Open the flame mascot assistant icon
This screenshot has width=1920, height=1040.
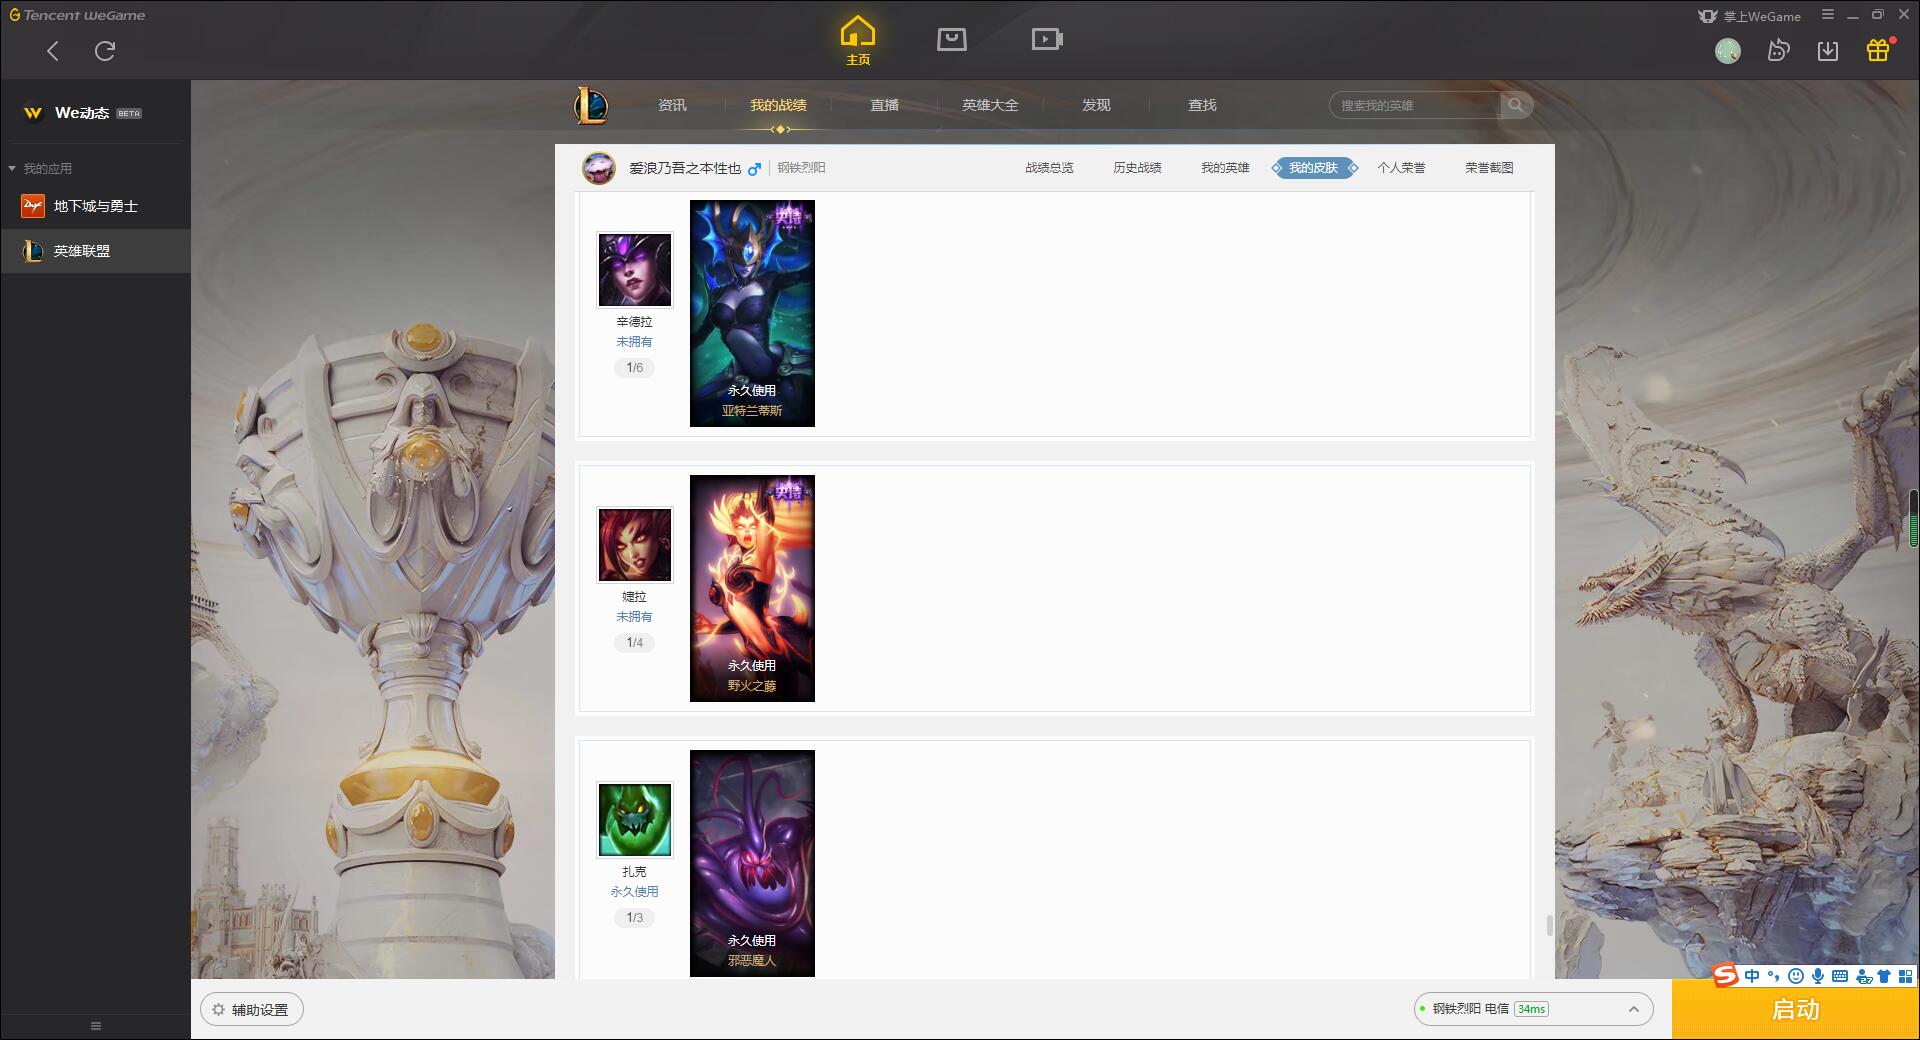tap(1778, 51)
